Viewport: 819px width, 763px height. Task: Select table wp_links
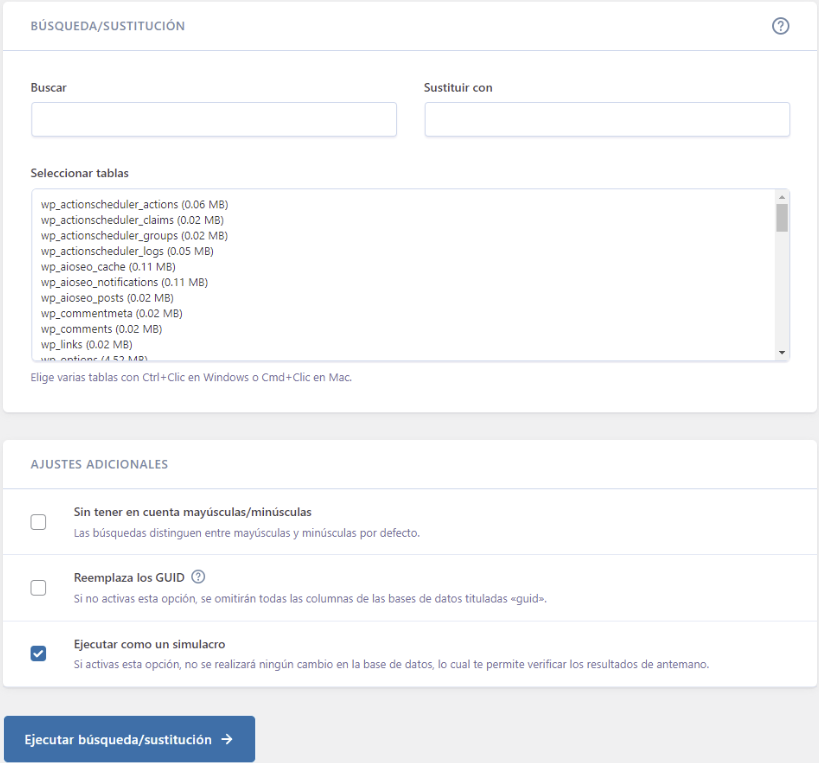pyautogui.click(x=87, y=345)
